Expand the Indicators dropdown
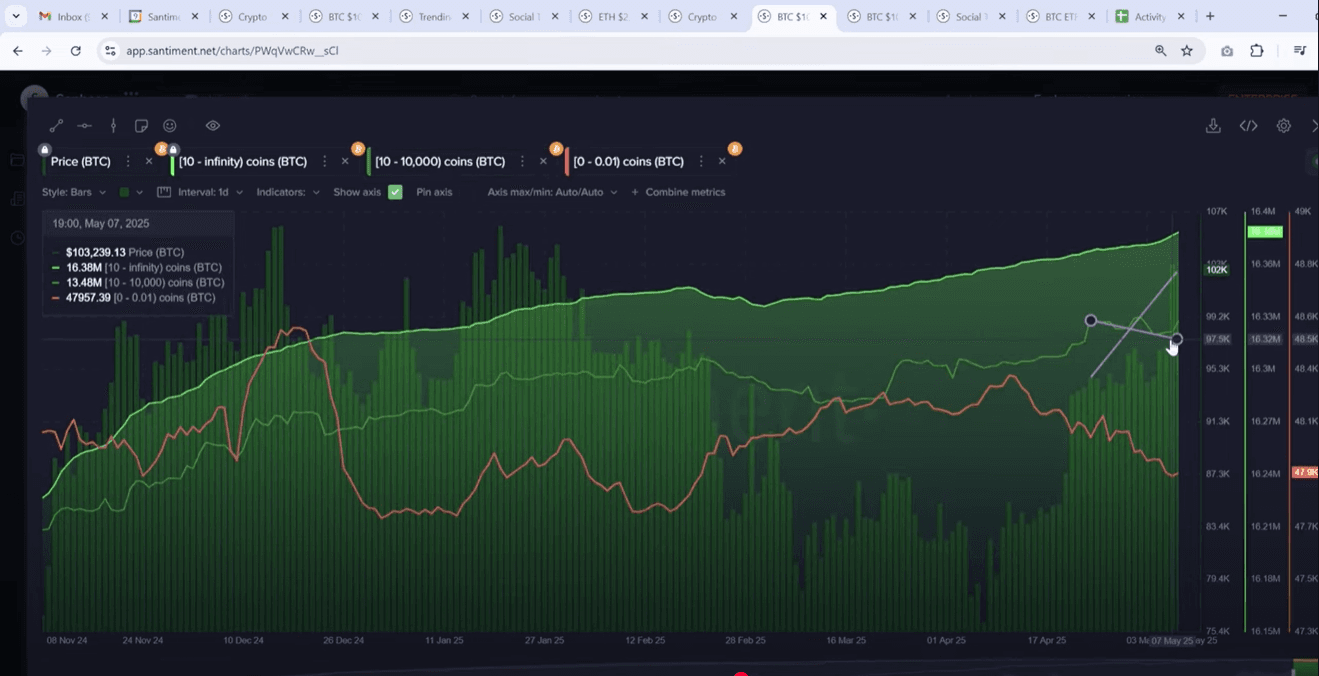This screenshot has width=1319, height=676. 288,192
